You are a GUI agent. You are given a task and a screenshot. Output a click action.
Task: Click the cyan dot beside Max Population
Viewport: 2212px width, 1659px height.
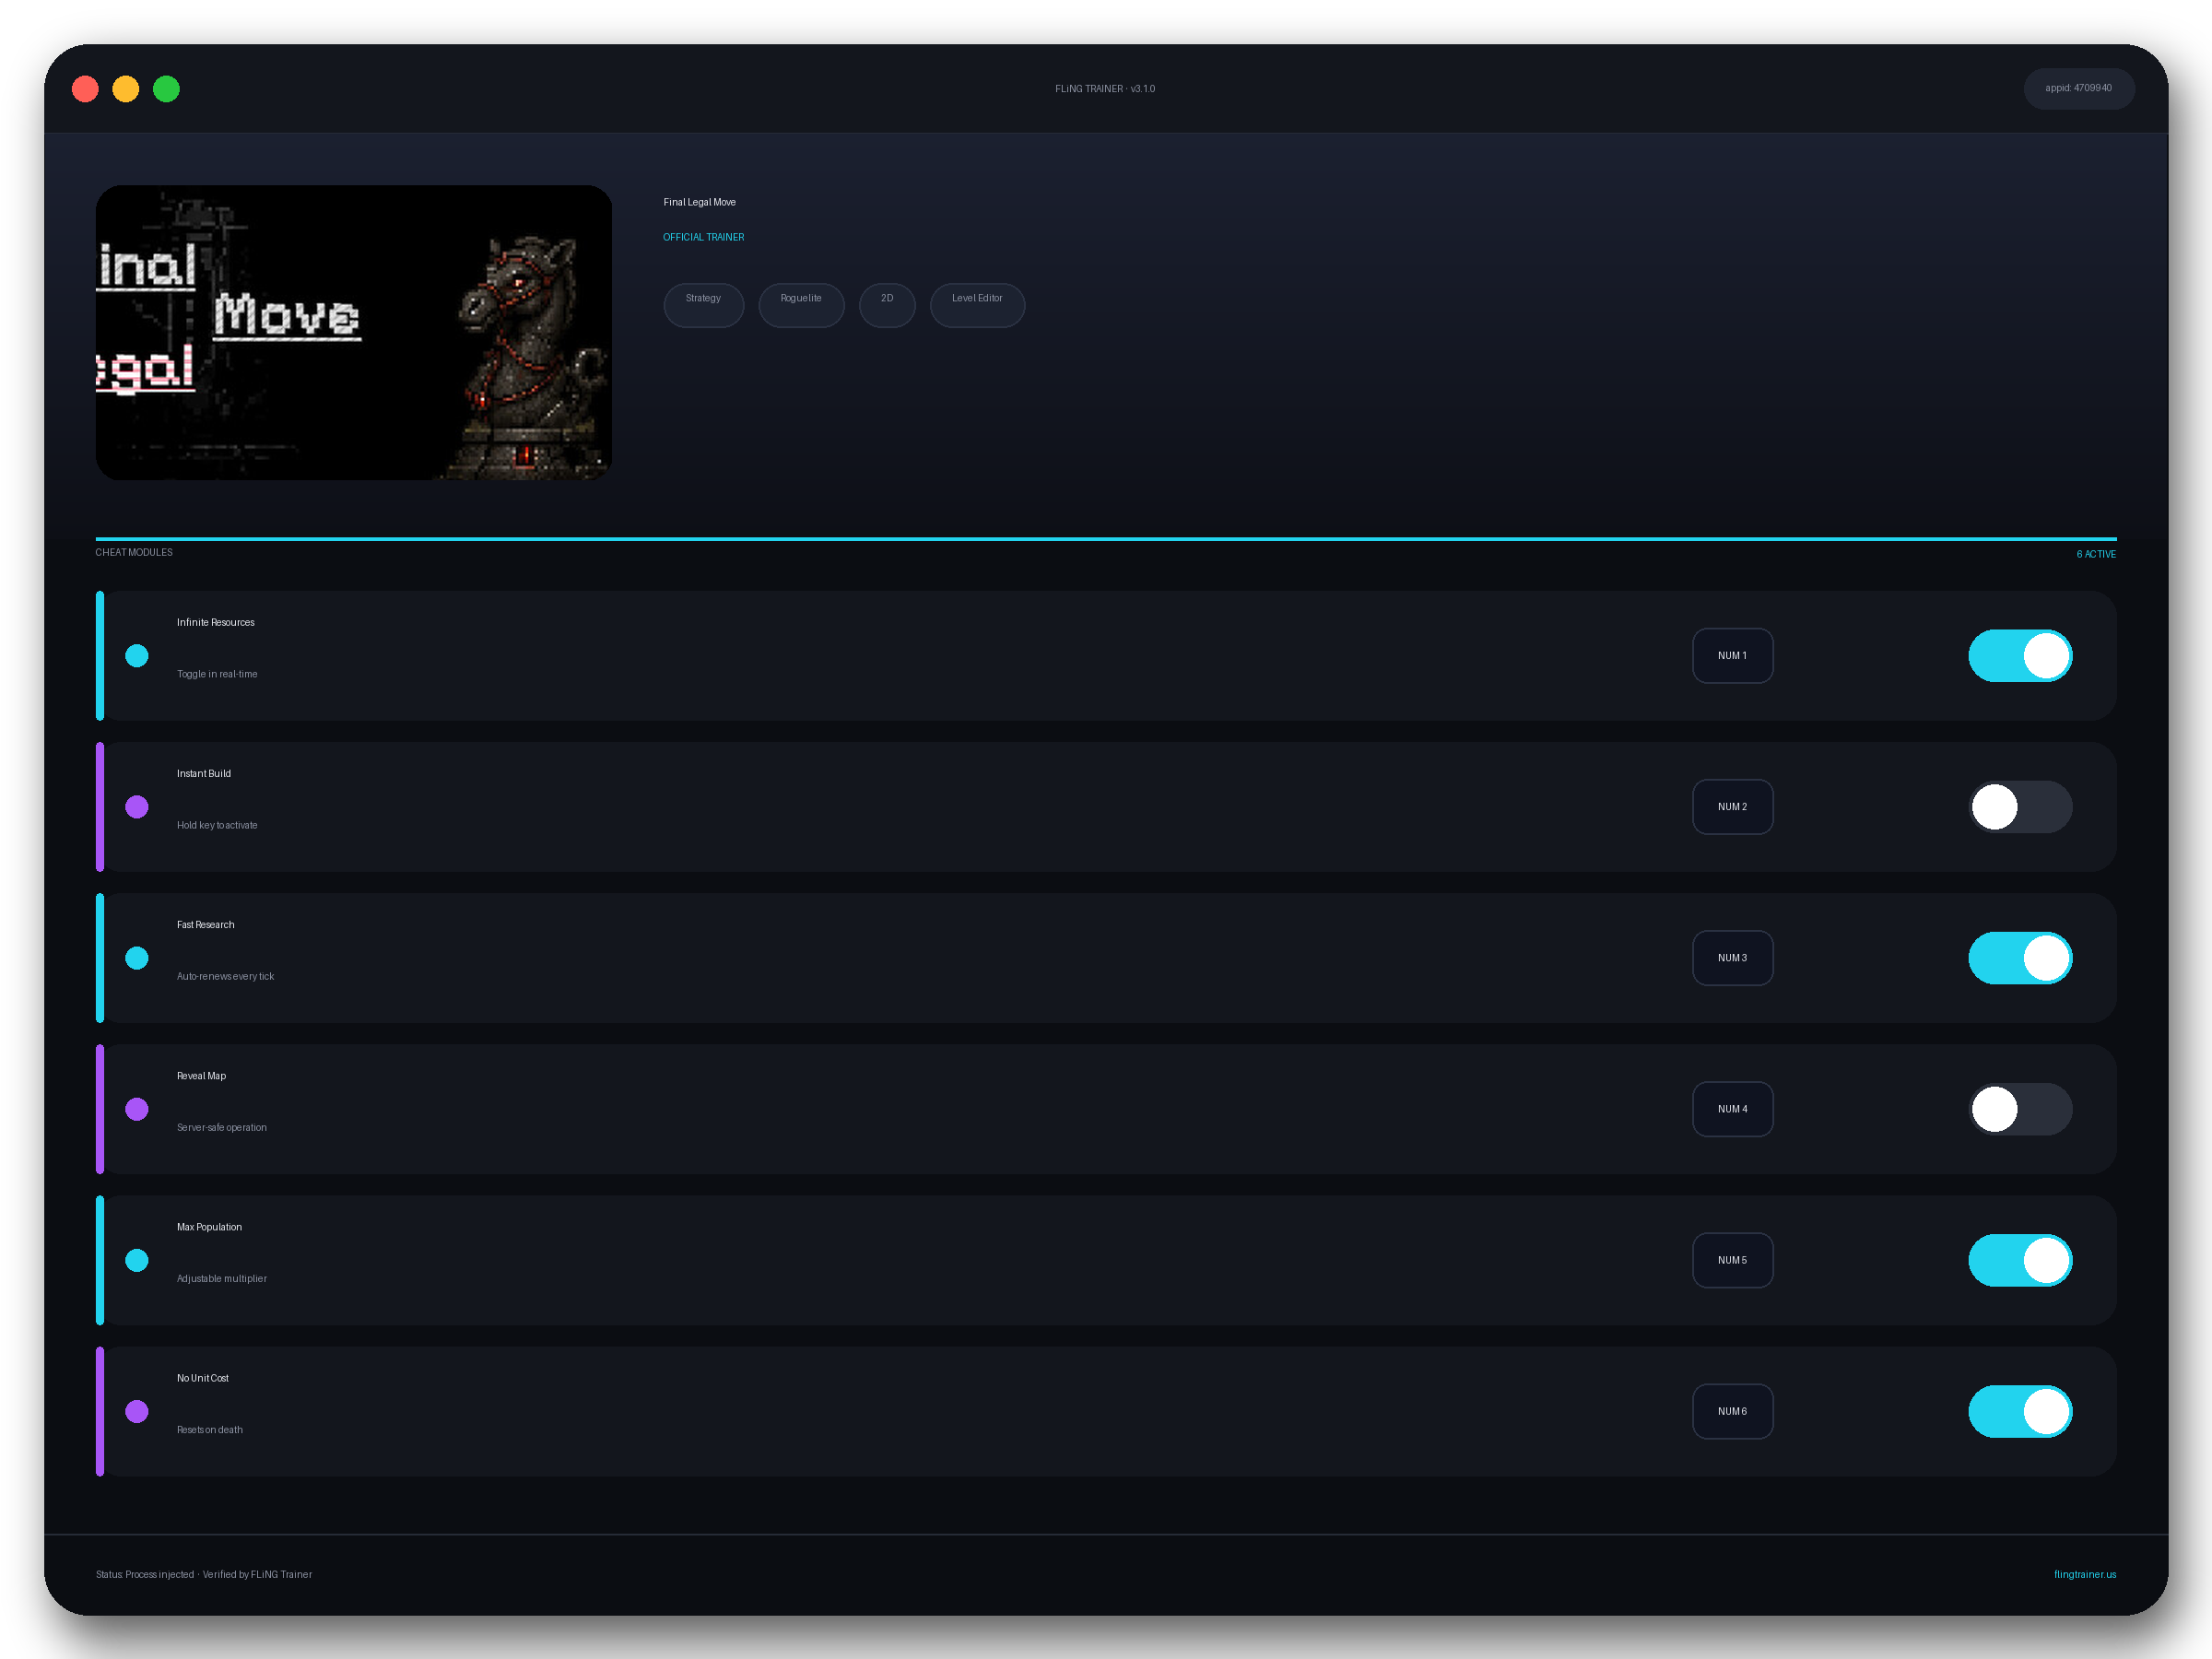coord(137,1260)
